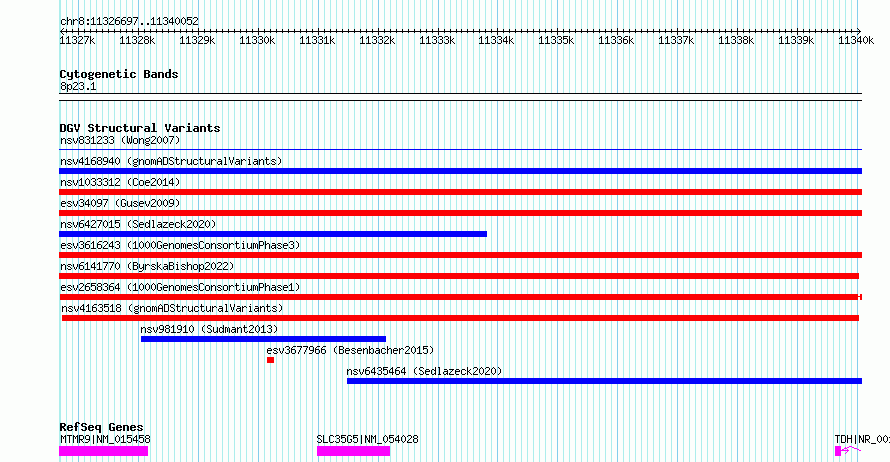
Task: Click the blue nsv6427015 variant bar
Action: click(273, 234)
